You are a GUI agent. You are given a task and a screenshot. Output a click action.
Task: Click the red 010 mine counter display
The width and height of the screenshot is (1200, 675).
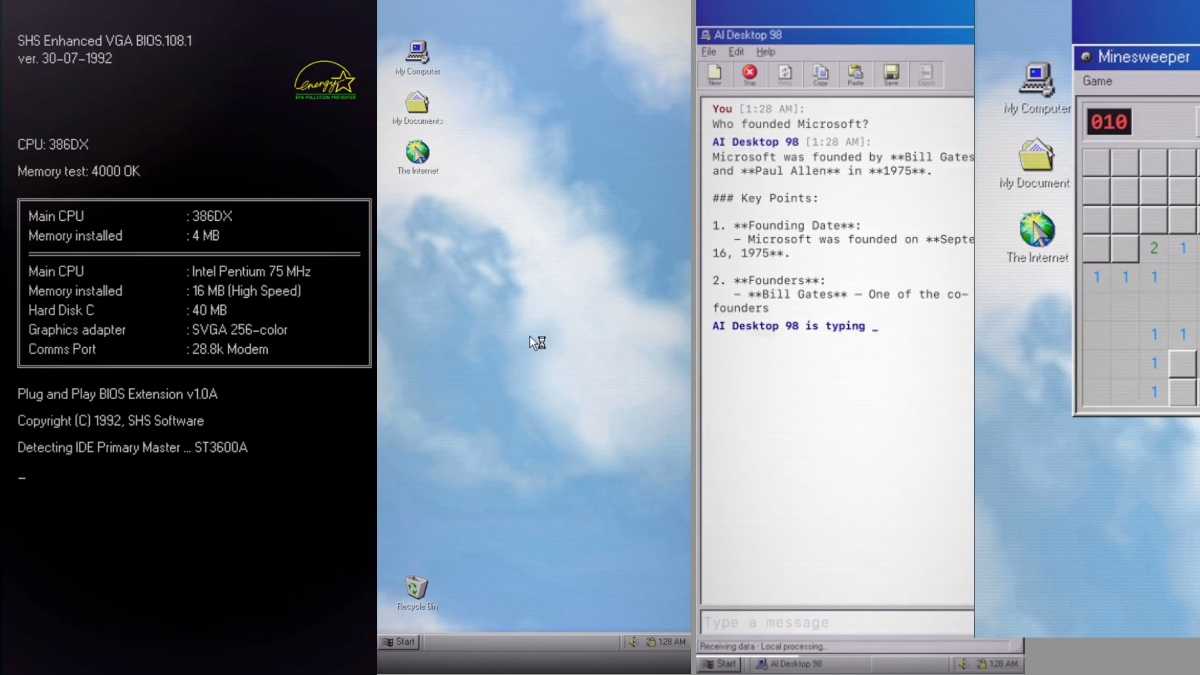(x=1109, y=122)
